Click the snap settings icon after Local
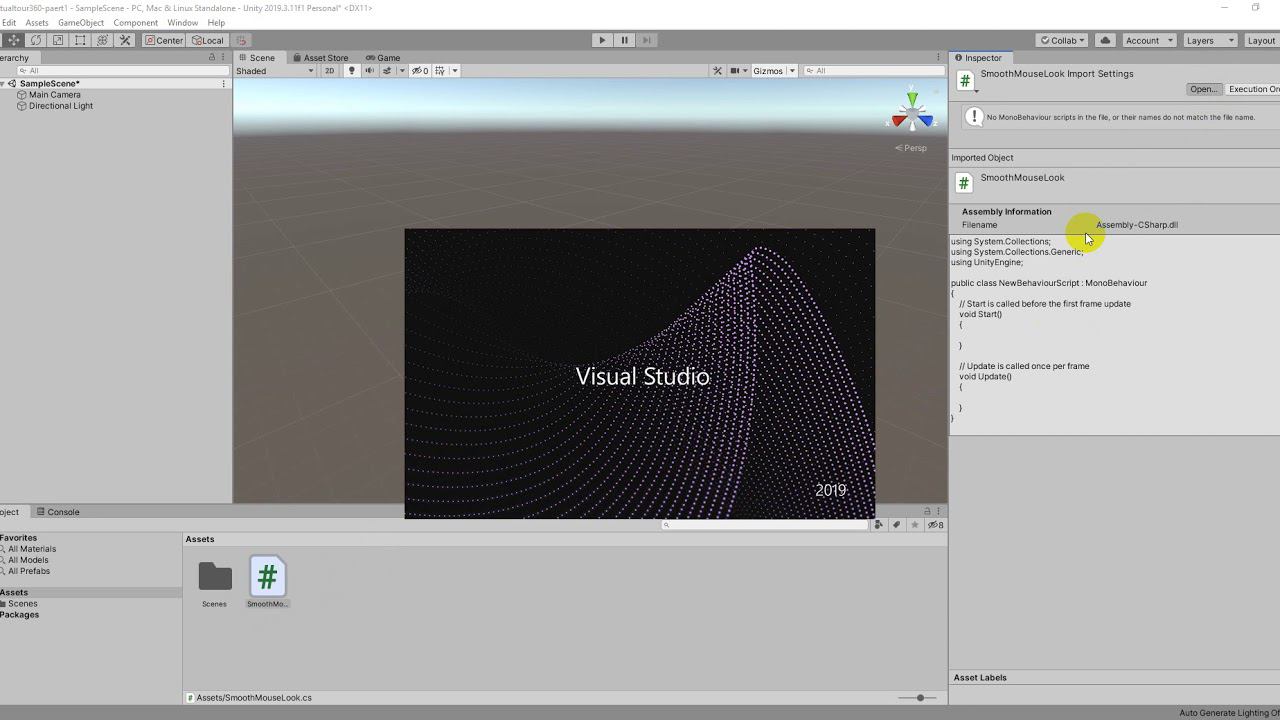The image size is (1280, 720). tap(241, 40)
